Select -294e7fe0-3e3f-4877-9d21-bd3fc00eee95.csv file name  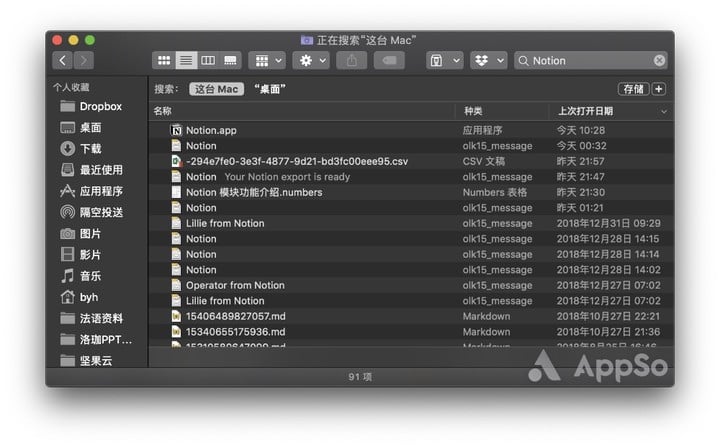coord(297,161)
